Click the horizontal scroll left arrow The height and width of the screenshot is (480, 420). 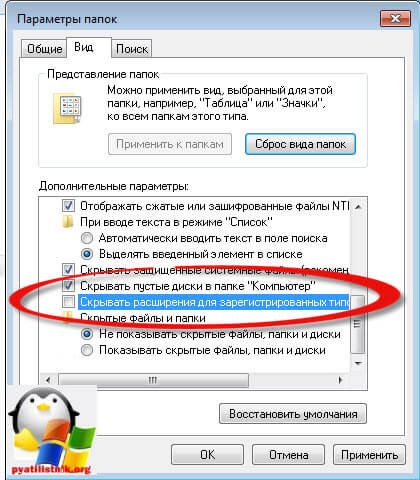pos(49,380)
